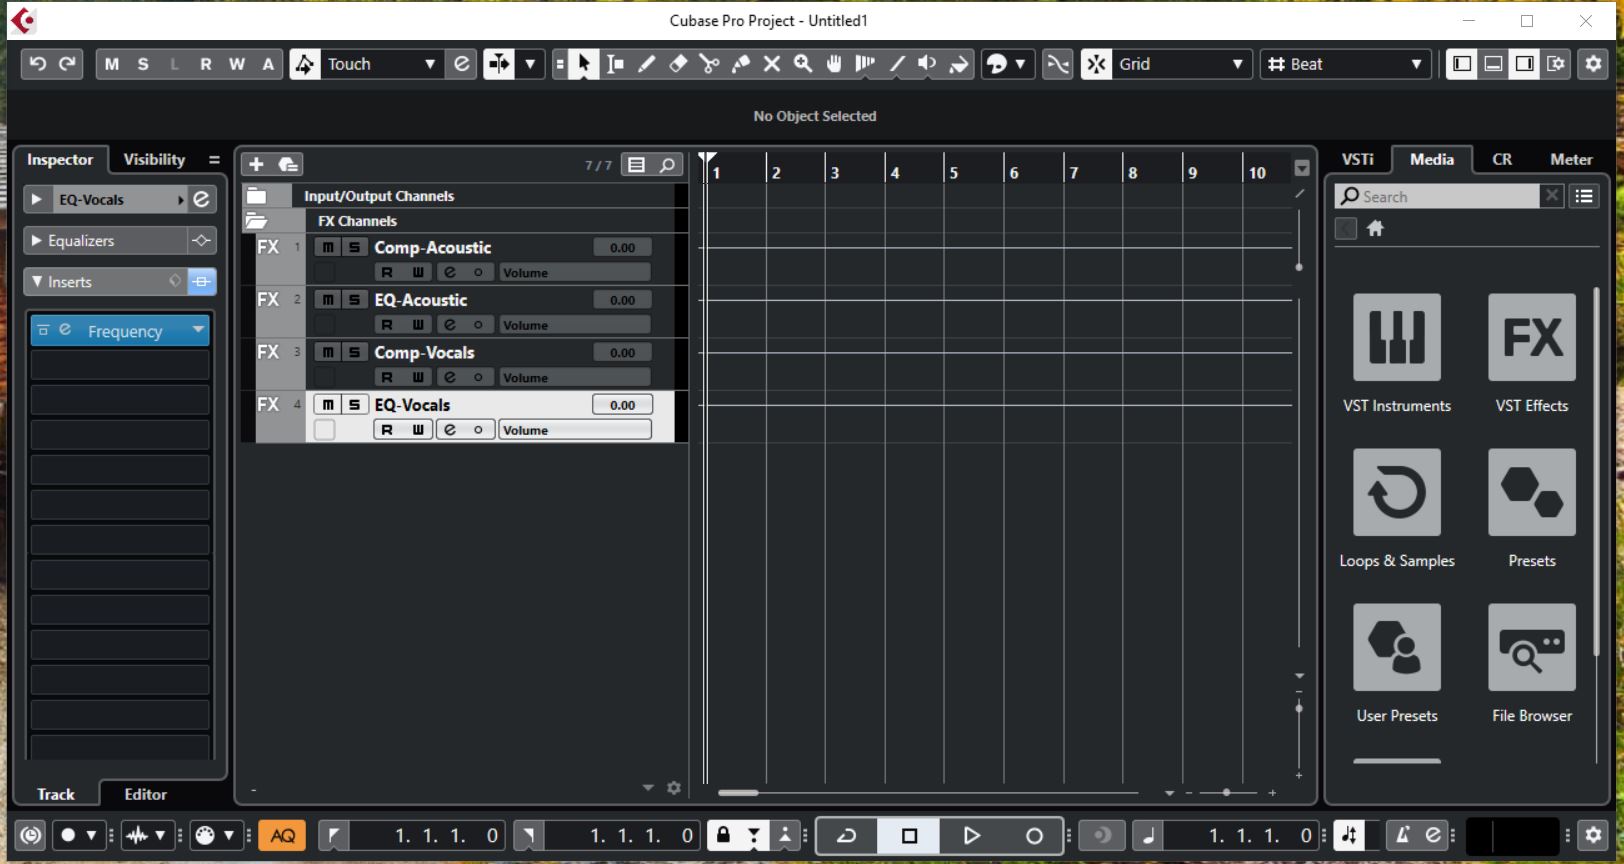Select the Comp hand tool
This screenshot has width=1624, height=864.
point(834,64)
